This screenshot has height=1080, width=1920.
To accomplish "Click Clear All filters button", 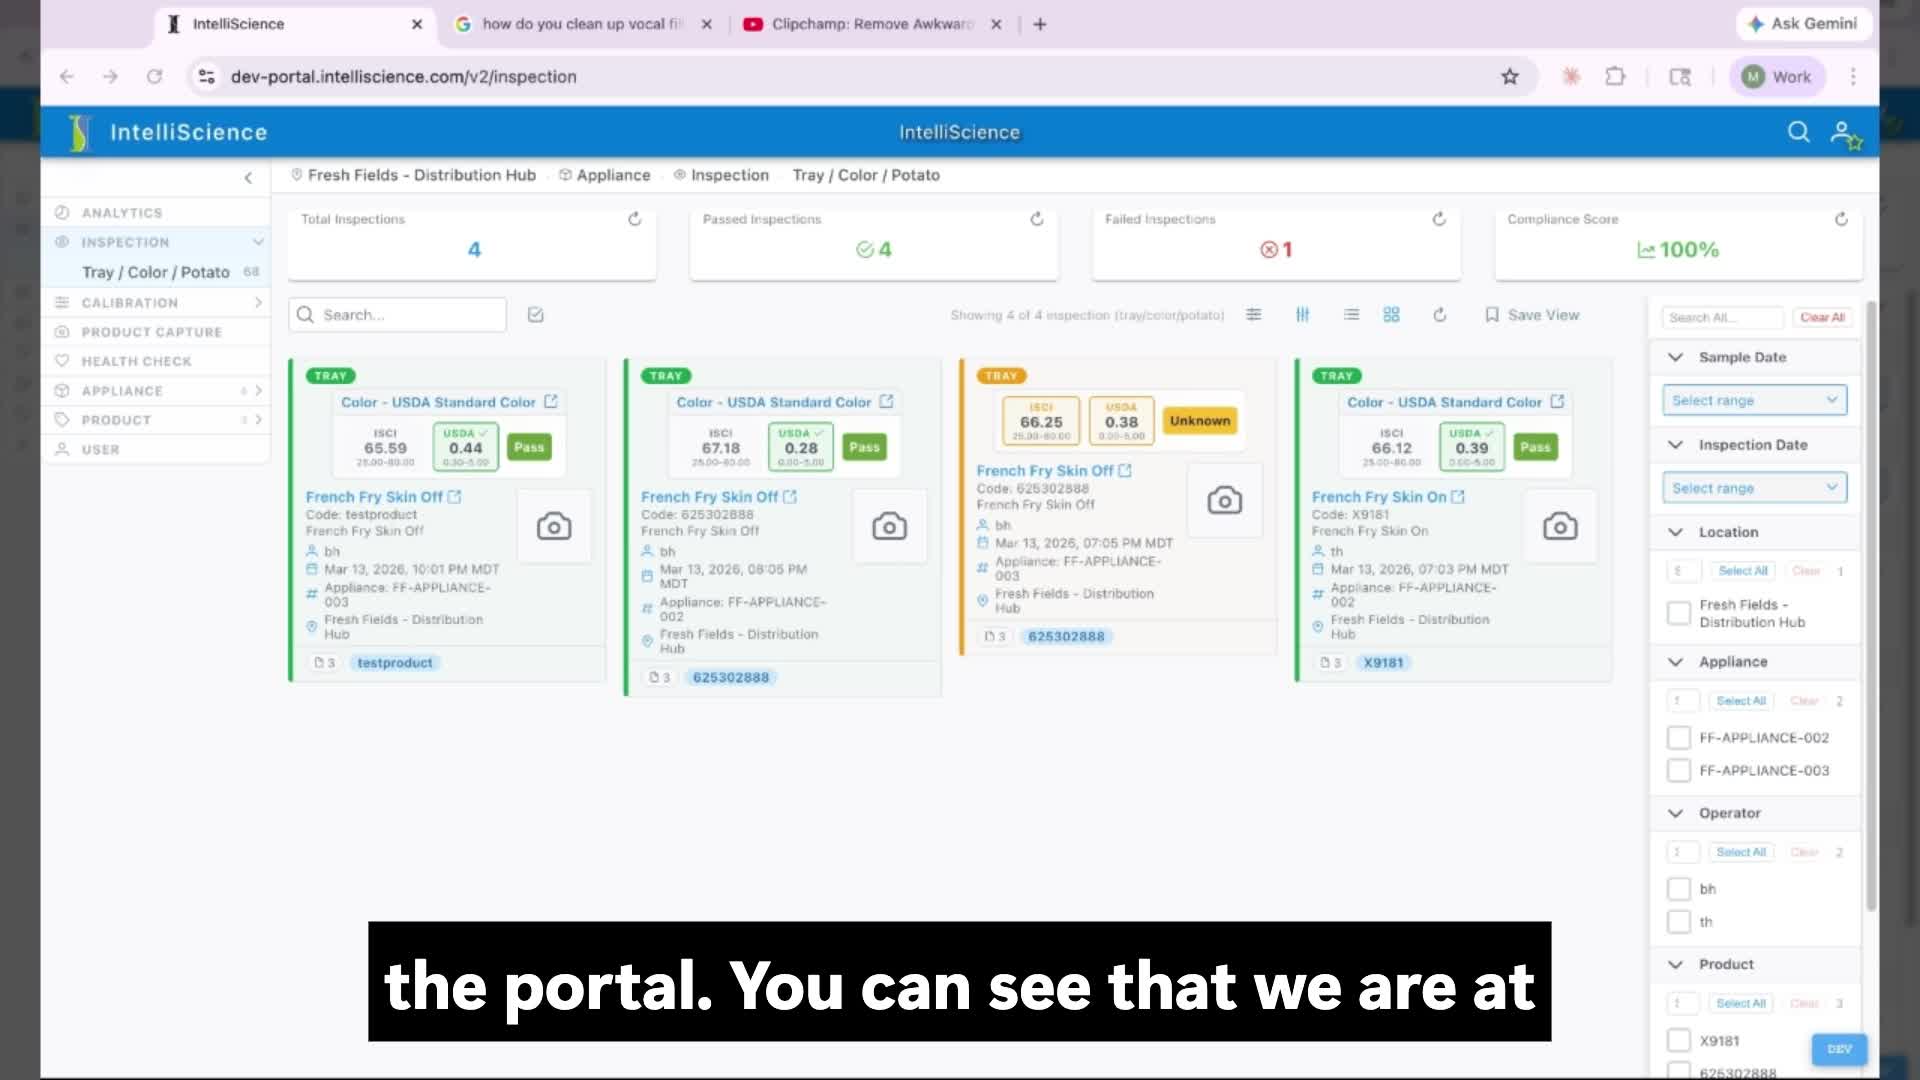I will point(1822,317).
